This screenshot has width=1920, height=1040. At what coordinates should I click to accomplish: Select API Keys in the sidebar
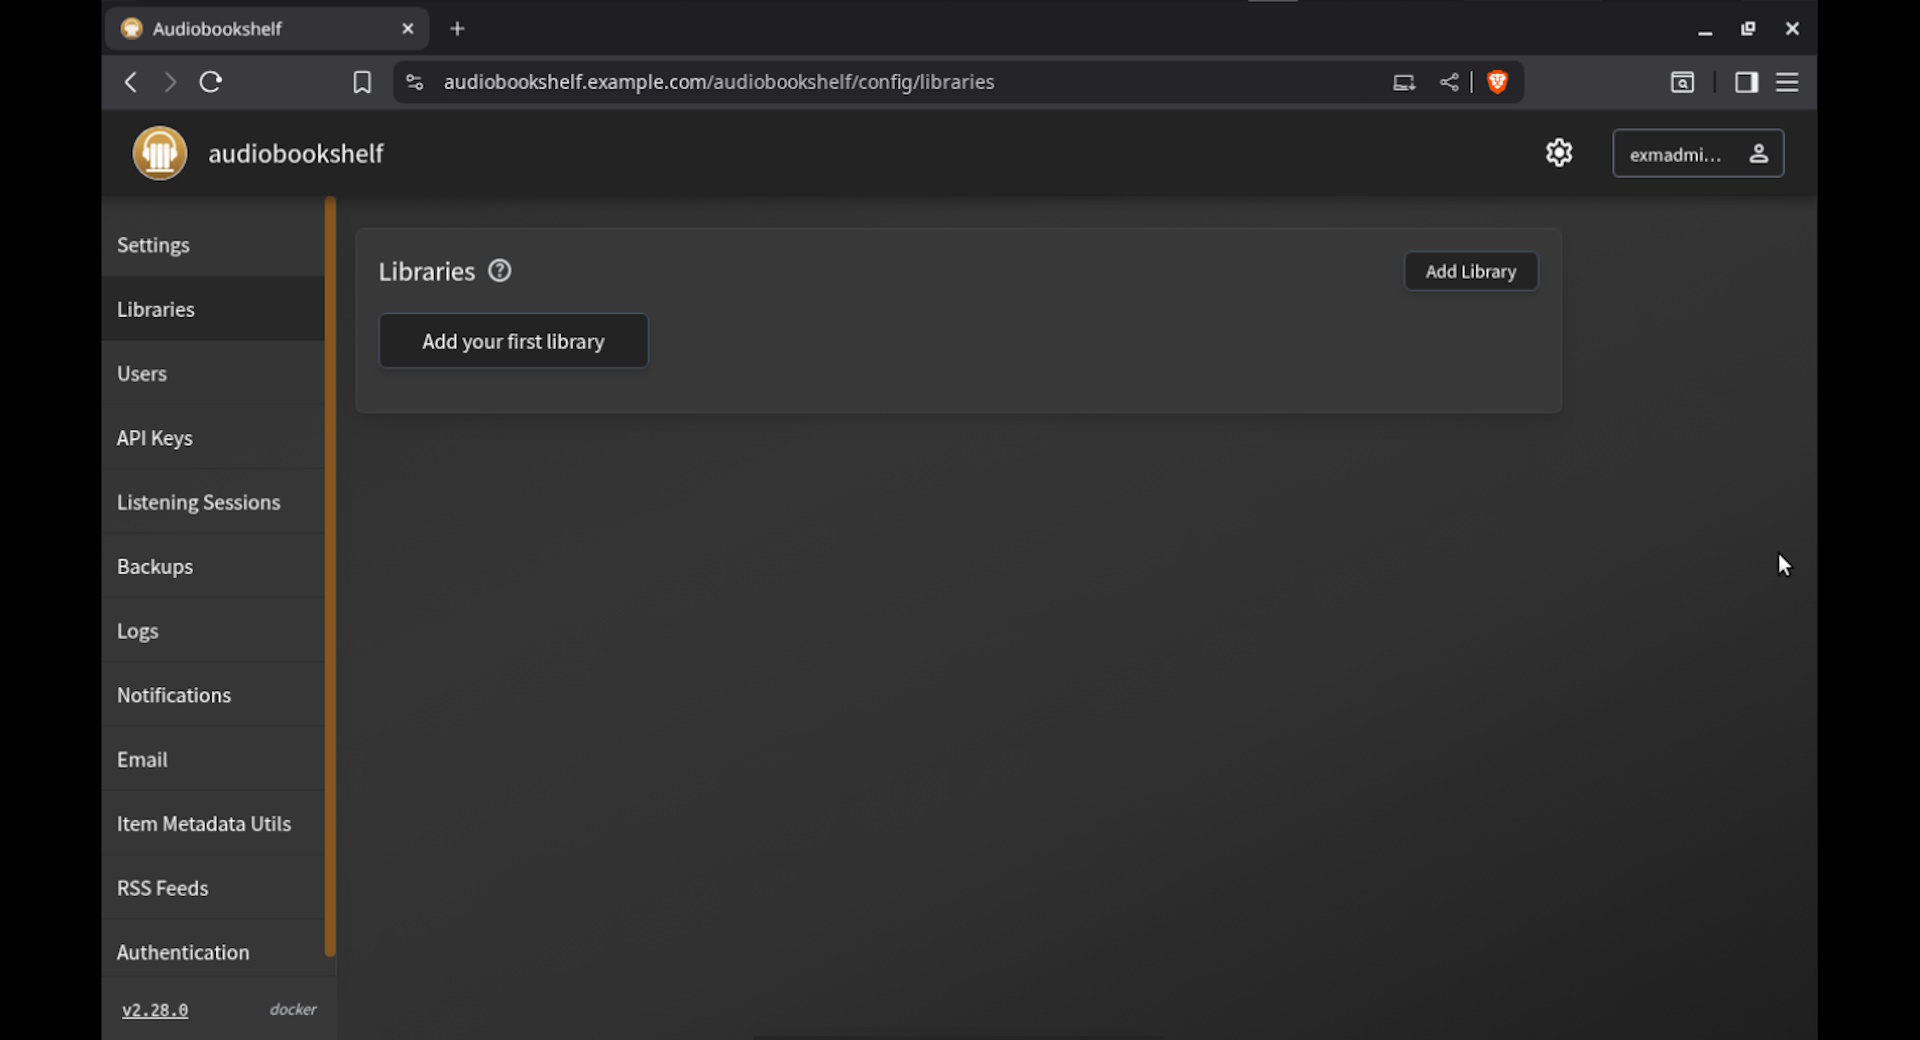pyautogui.click(x=155, y=438)
